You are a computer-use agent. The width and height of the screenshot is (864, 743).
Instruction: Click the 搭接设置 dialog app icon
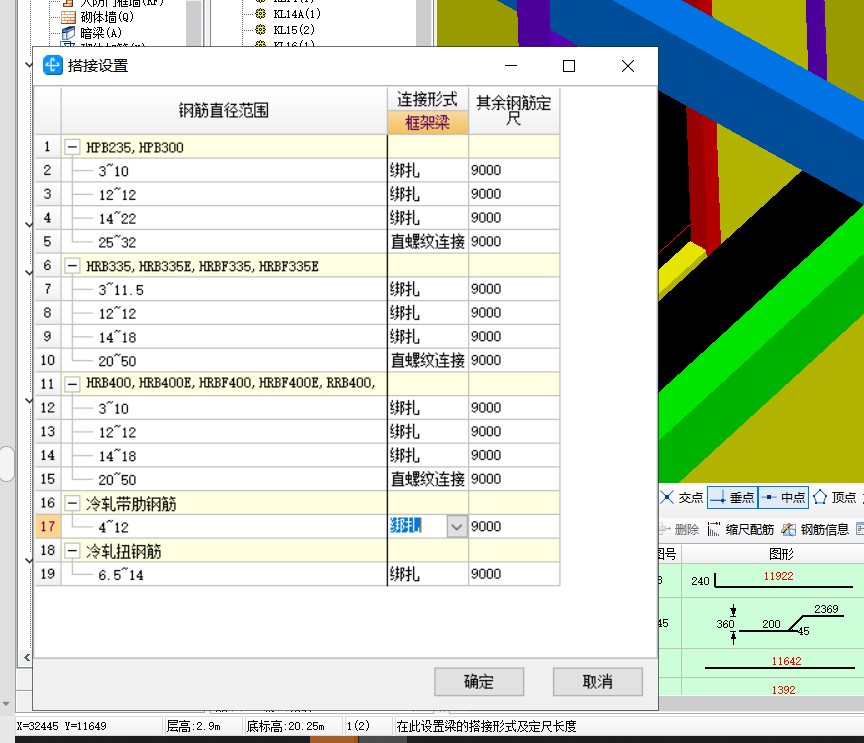pyautogui.click(x=53, y=65)
